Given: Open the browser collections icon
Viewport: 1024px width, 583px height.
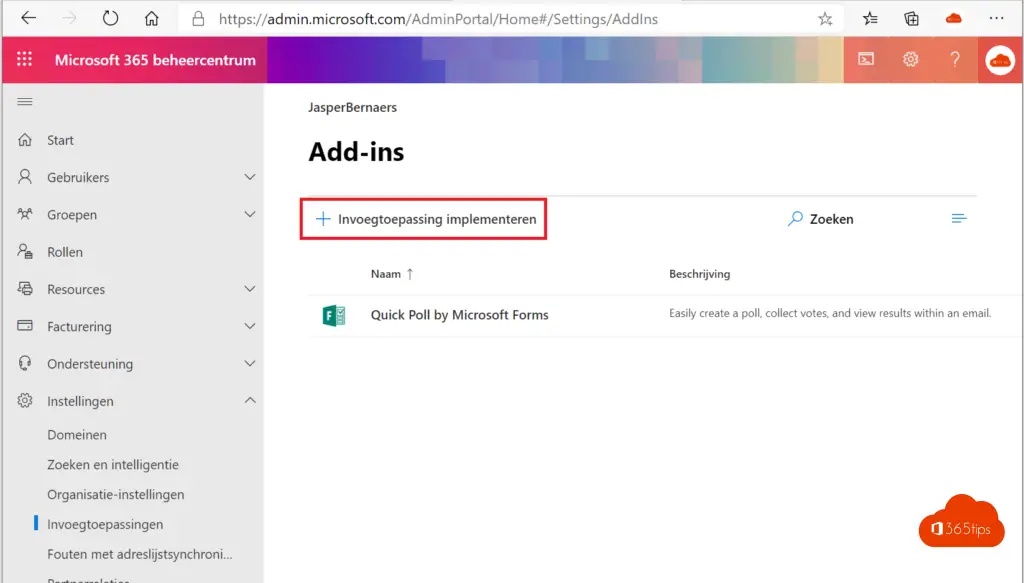Looking at the screenshot, I should coord(911,19).
